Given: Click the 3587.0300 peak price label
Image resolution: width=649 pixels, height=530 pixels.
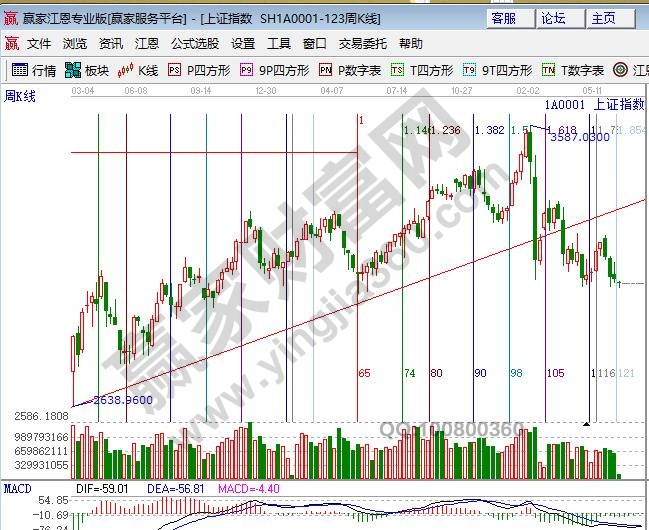Looking at the screenshot, I should tap(579, 137).
